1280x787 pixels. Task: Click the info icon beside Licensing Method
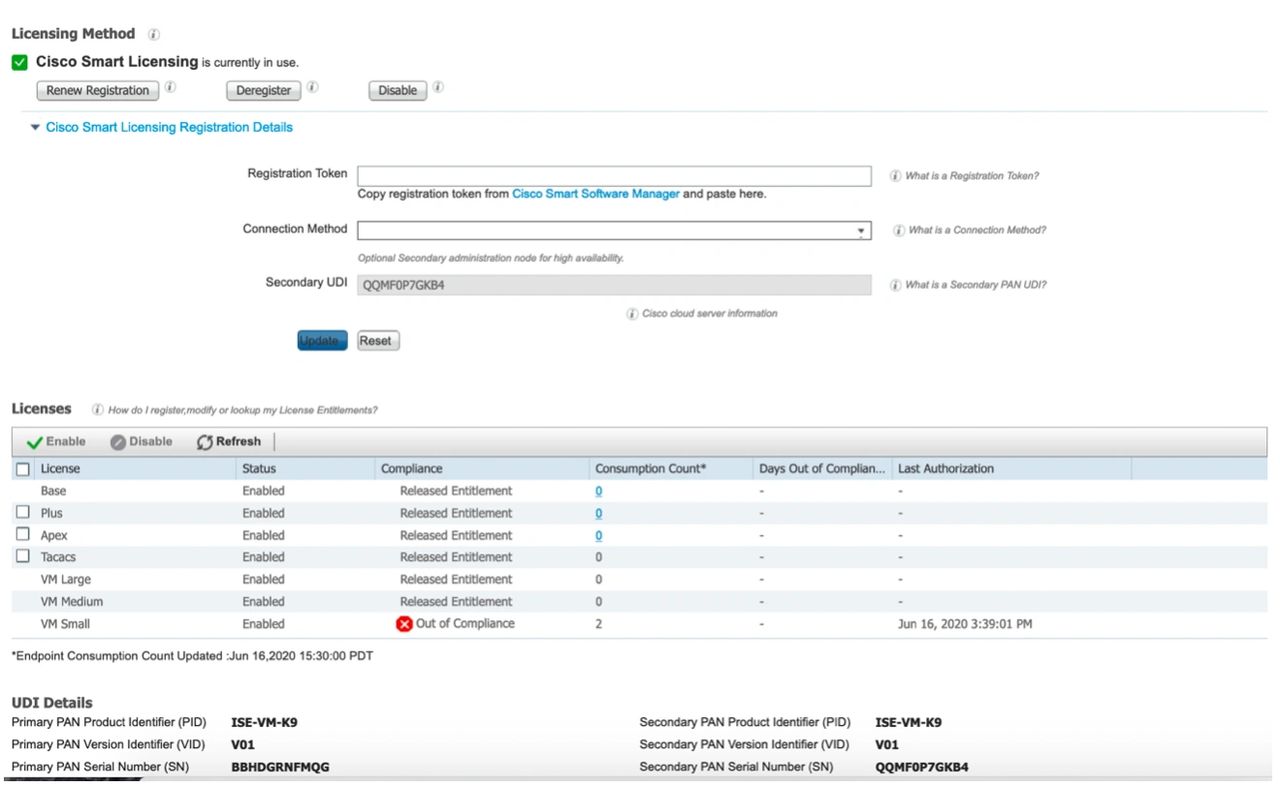point(152,33)
